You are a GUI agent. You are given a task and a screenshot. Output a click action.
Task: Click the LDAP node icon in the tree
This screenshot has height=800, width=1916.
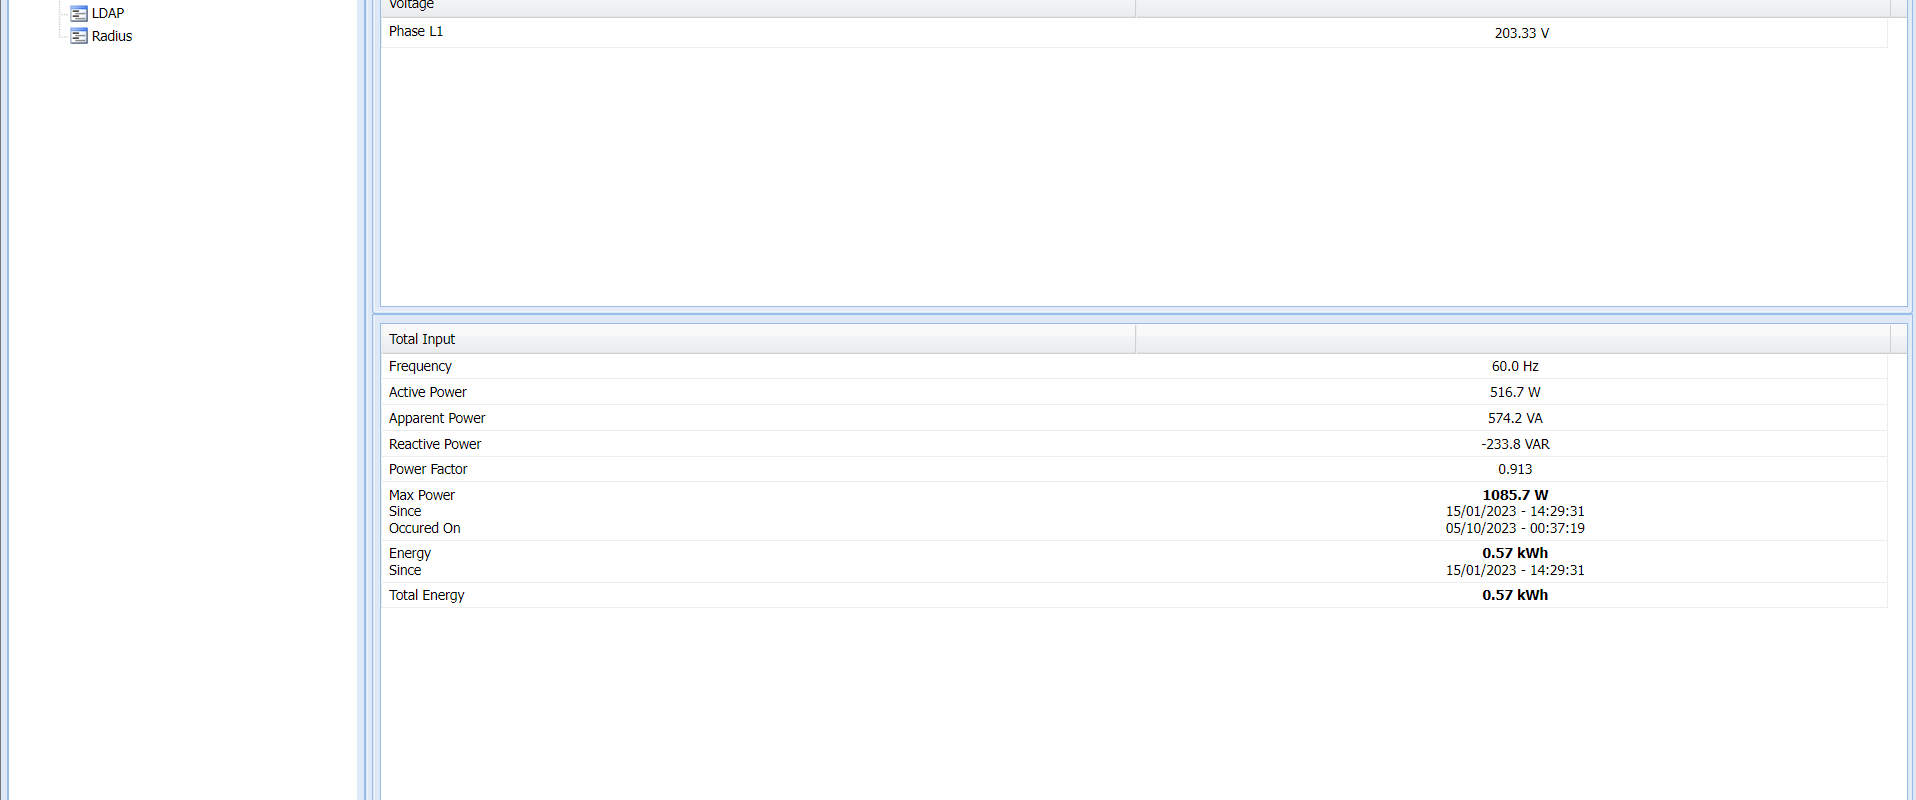point(79,13)
